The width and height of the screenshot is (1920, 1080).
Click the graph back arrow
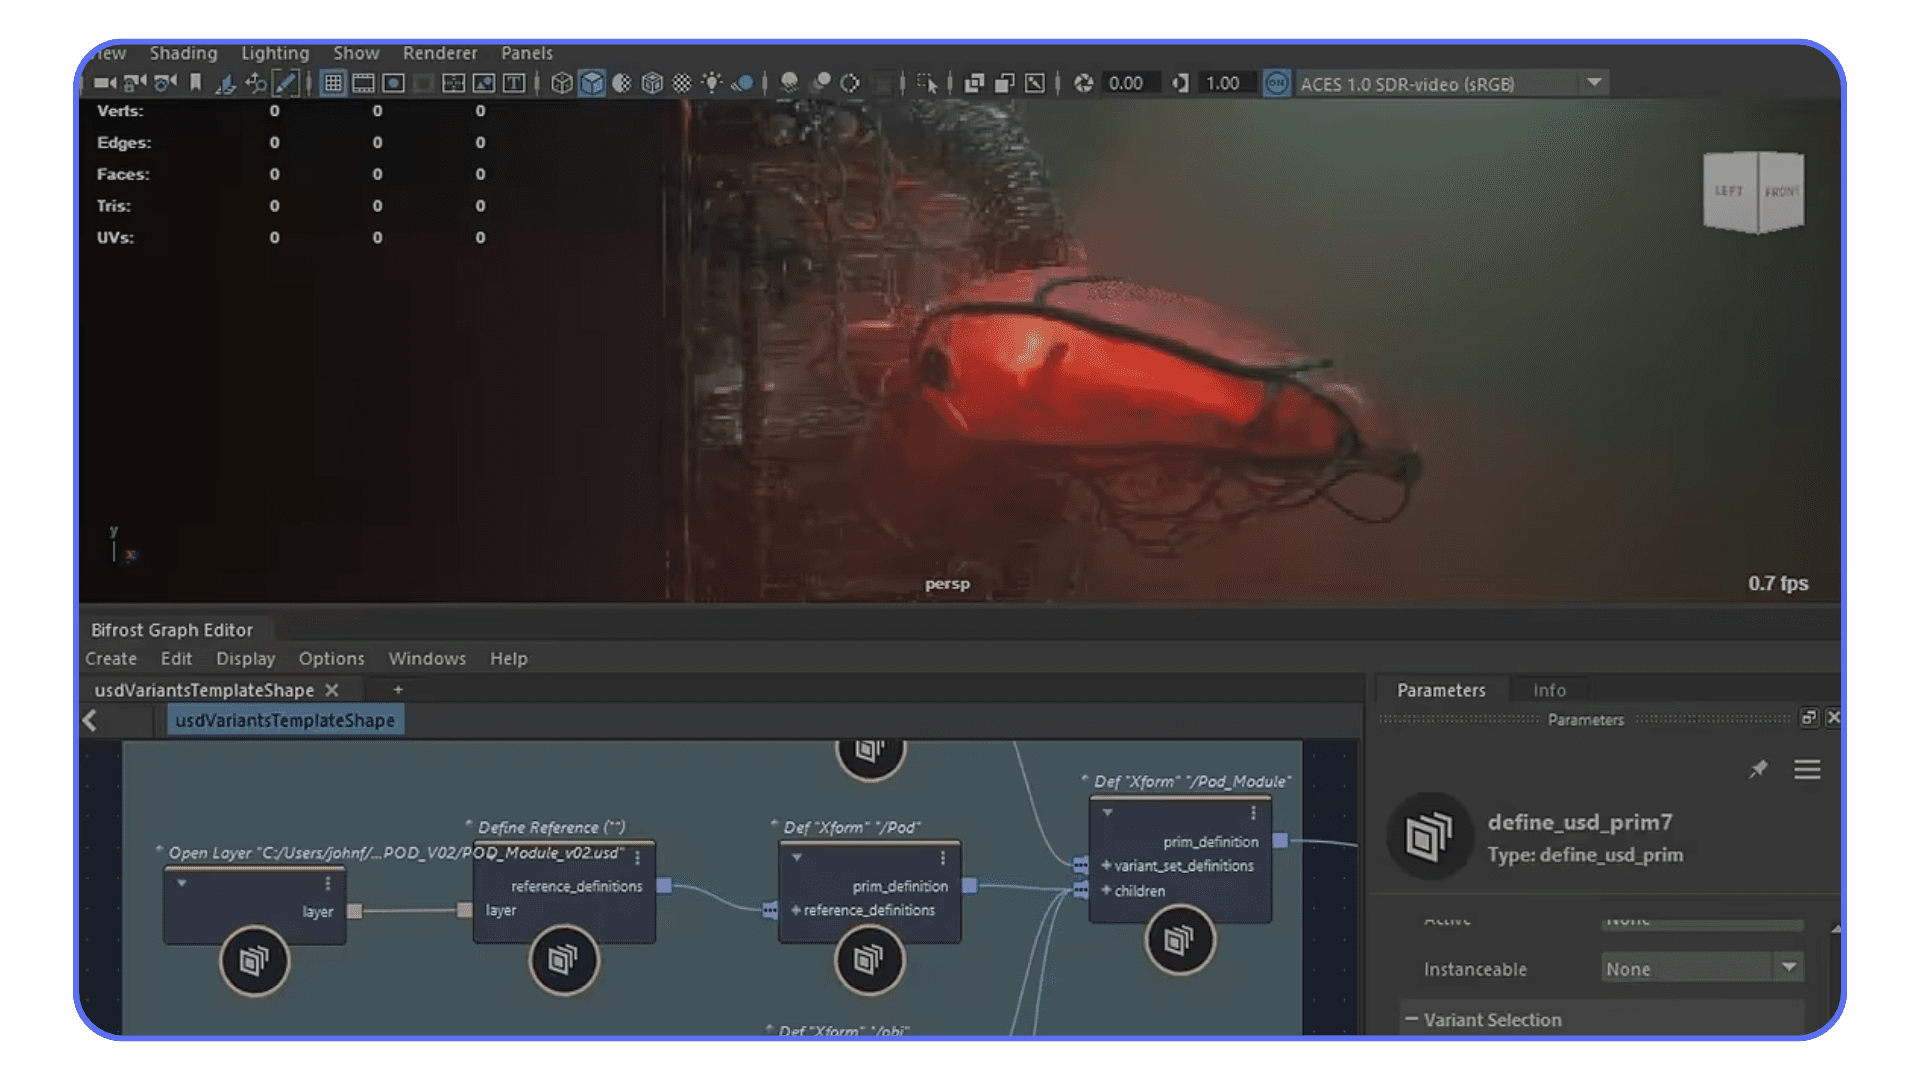click(x=90, y=720)
